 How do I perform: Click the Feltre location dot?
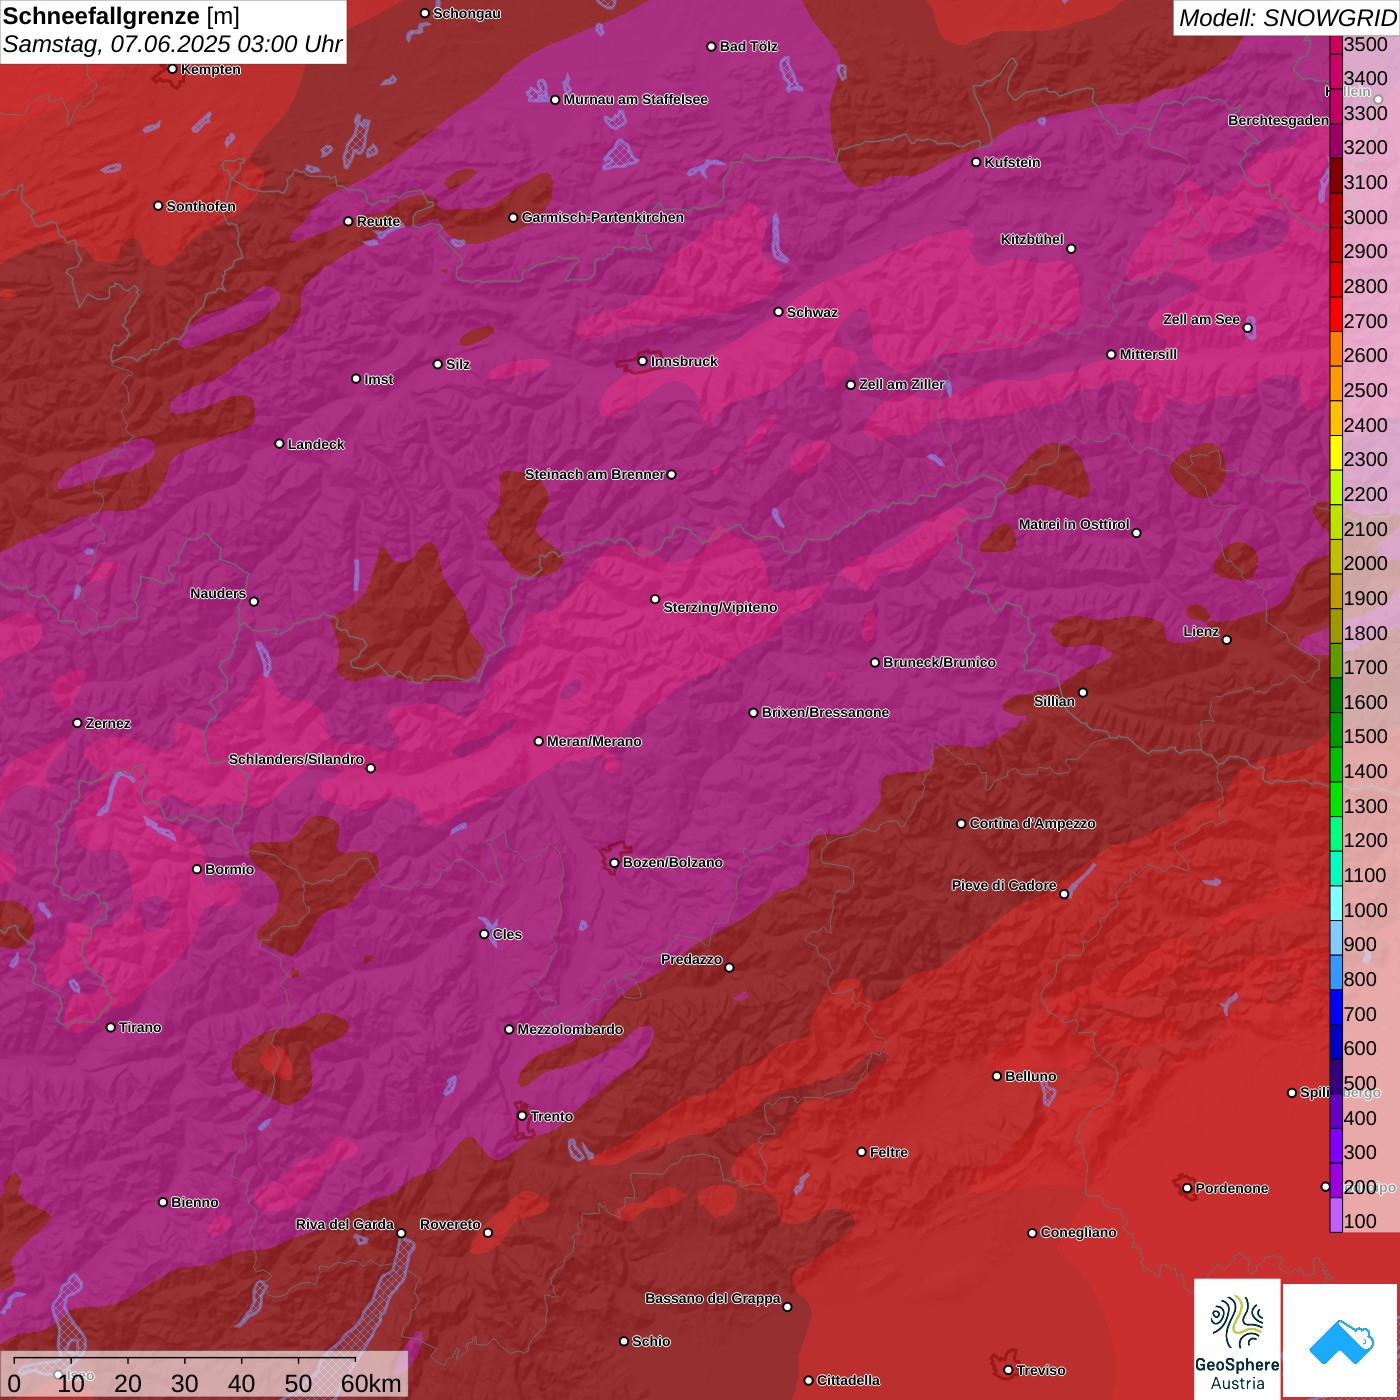coord(862,1152)
